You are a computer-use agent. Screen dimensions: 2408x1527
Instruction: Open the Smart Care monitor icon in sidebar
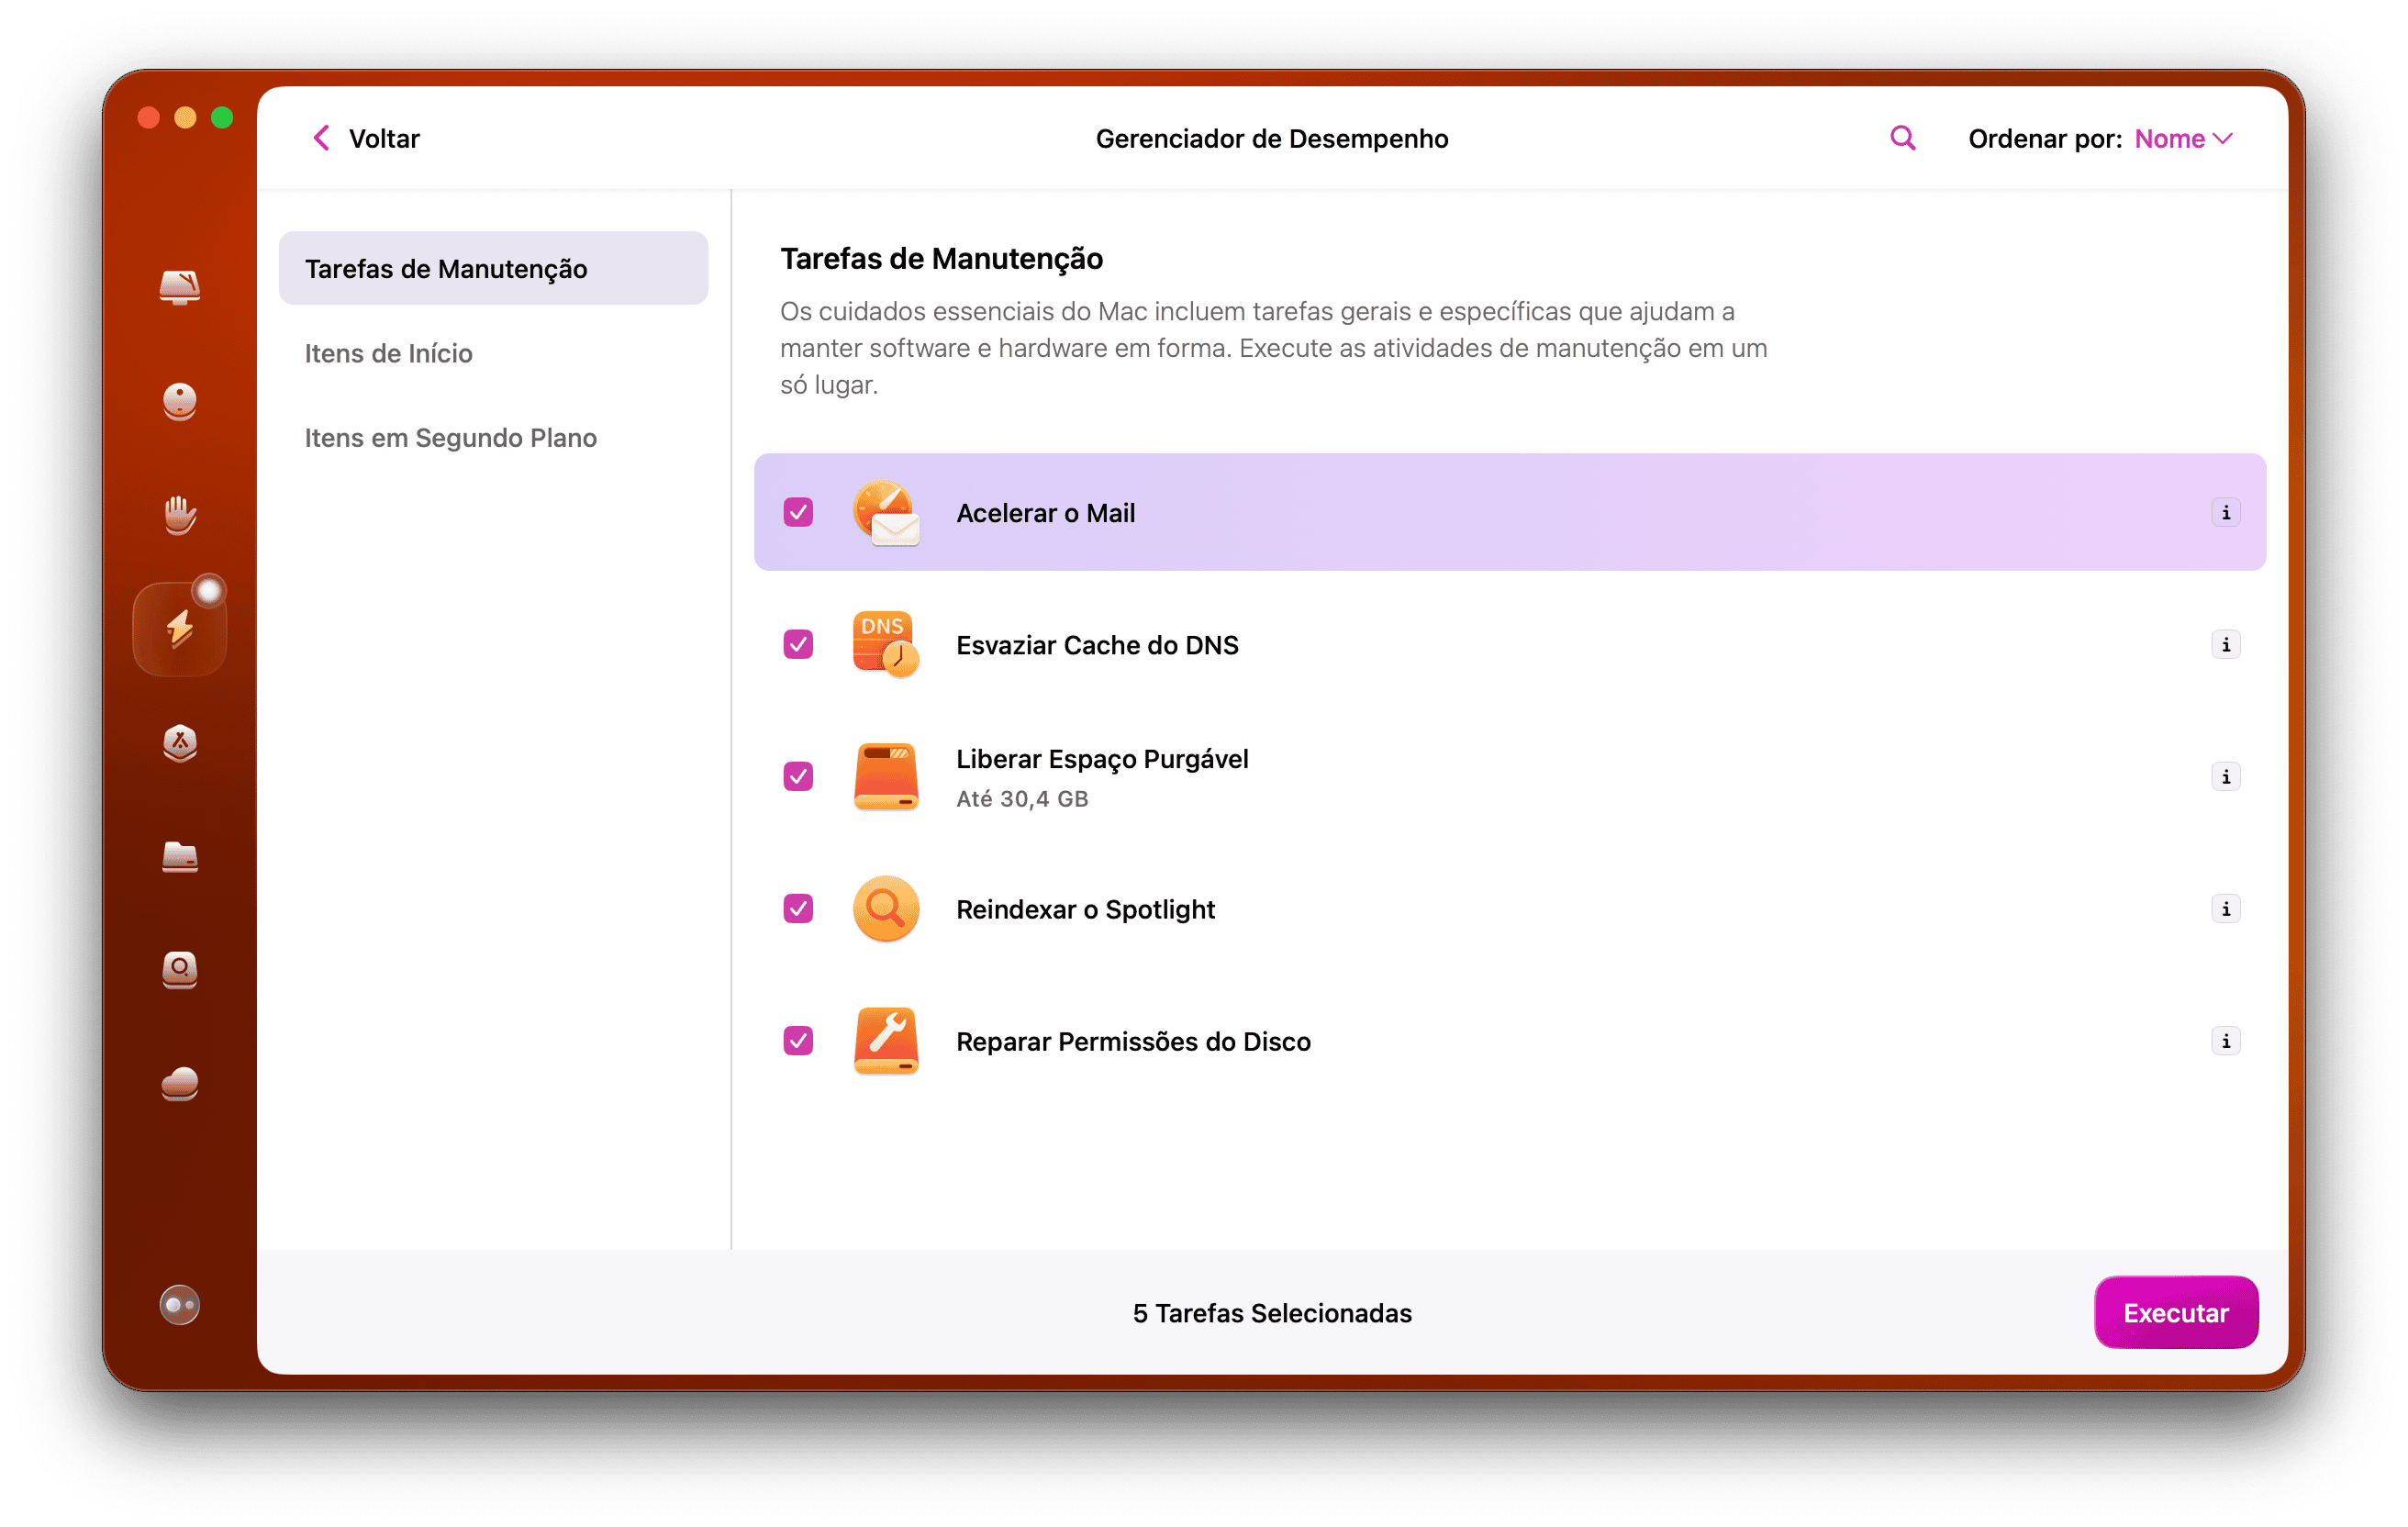(180, 288)
